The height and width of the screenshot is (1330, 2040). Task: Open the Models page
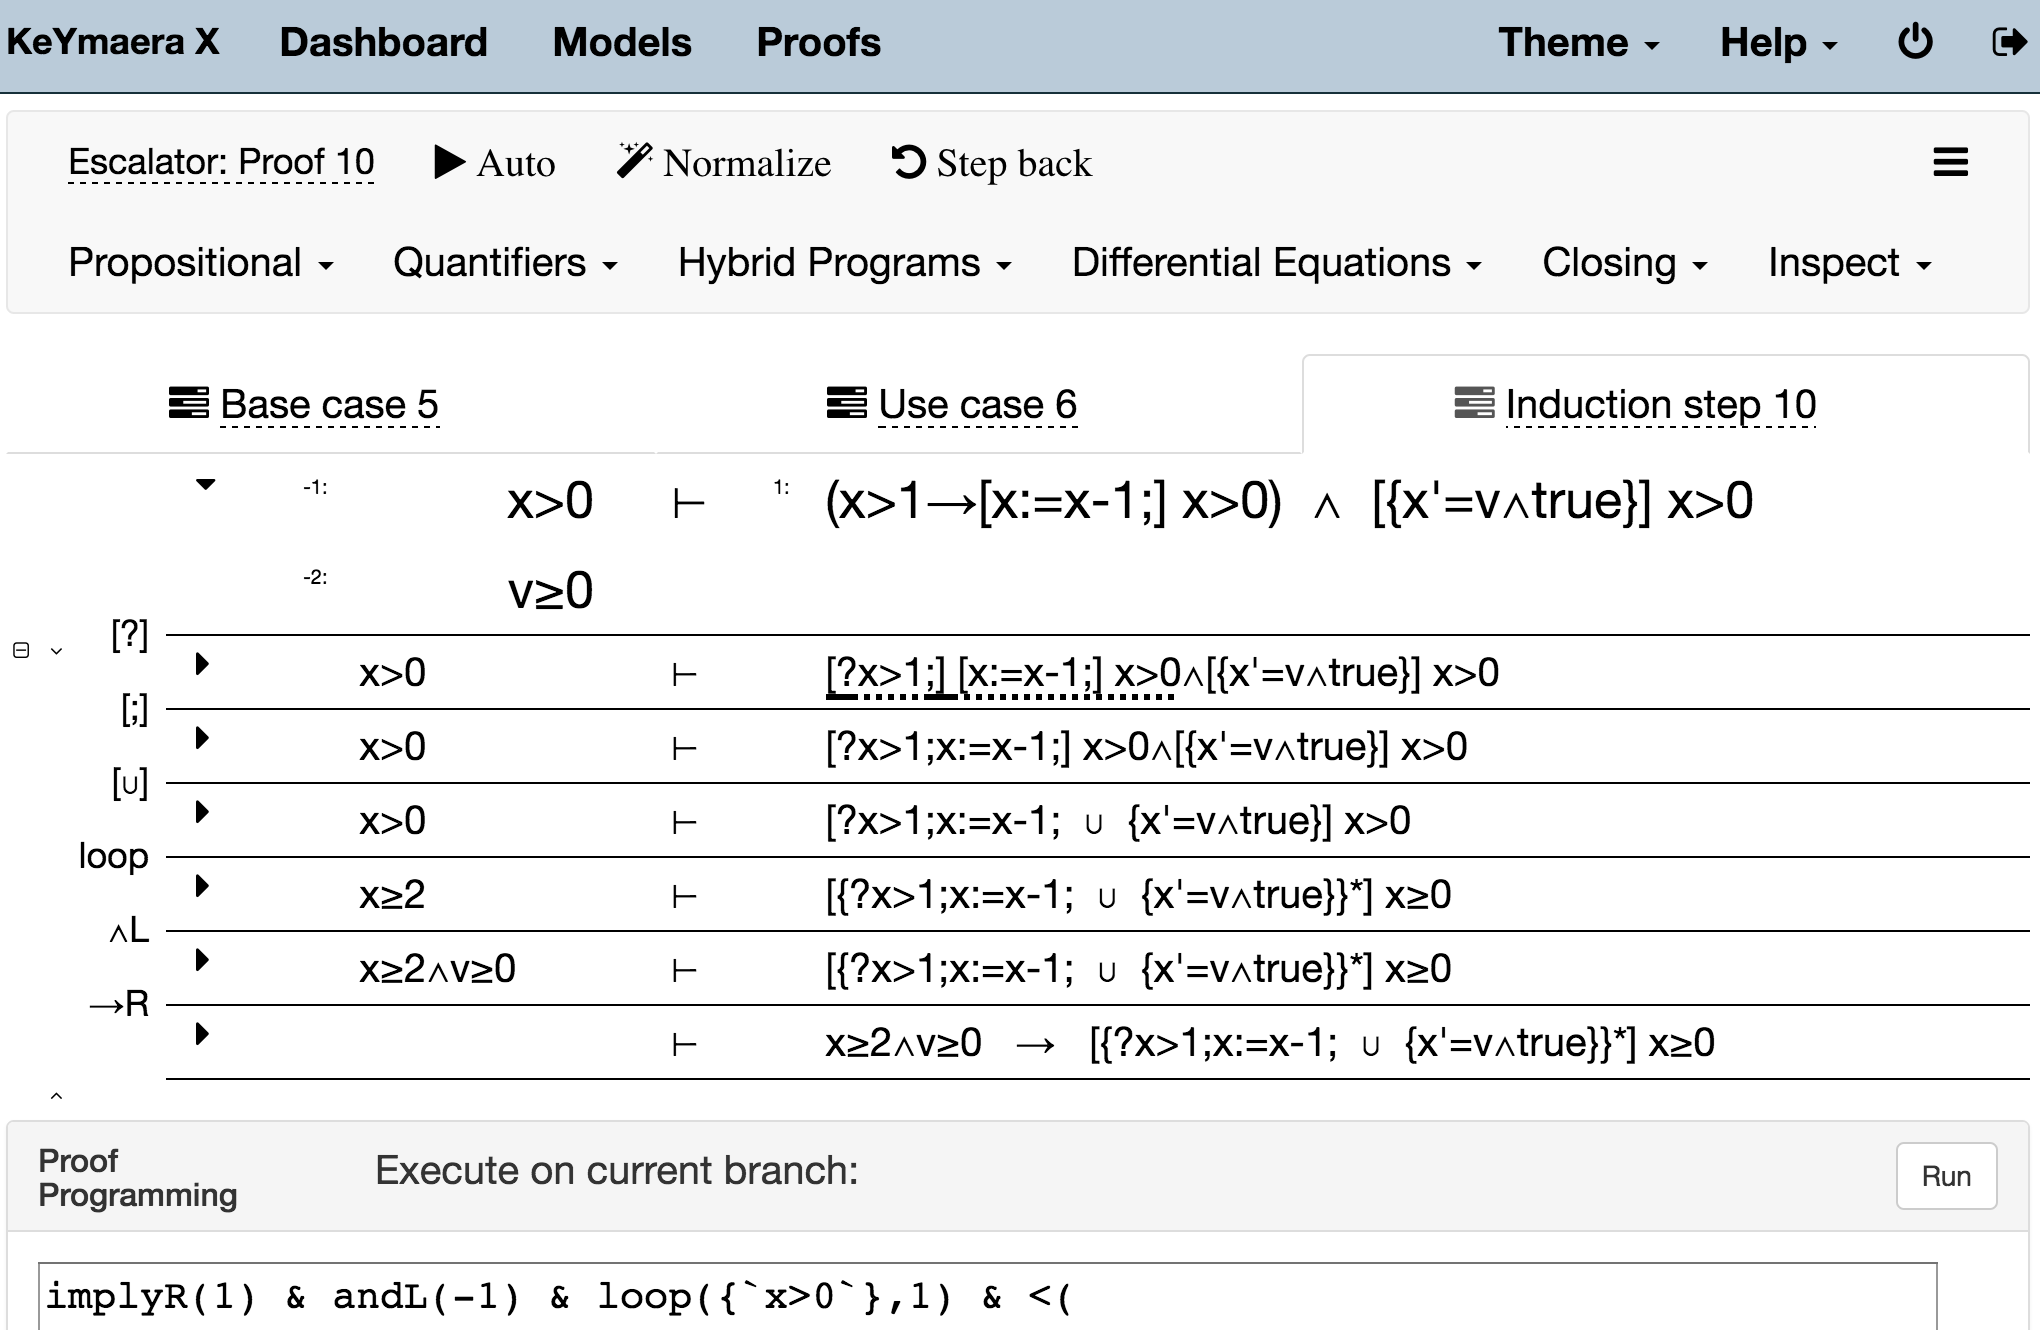(x=621, y=42)
